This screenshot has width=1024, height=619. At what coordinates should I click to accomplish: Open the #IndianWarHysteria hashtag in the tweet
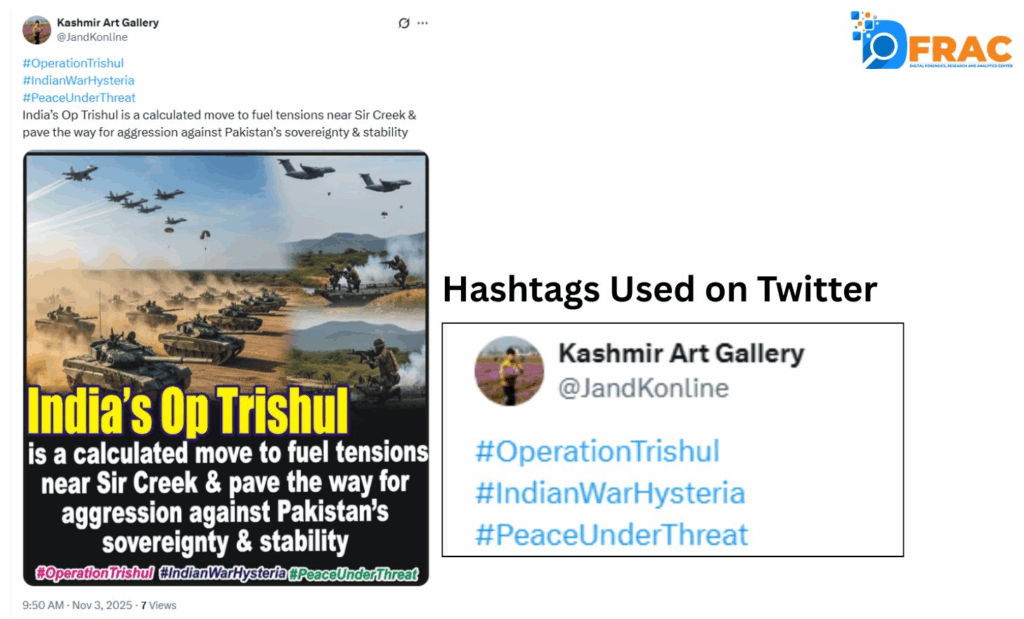click(x=78, y=80)
